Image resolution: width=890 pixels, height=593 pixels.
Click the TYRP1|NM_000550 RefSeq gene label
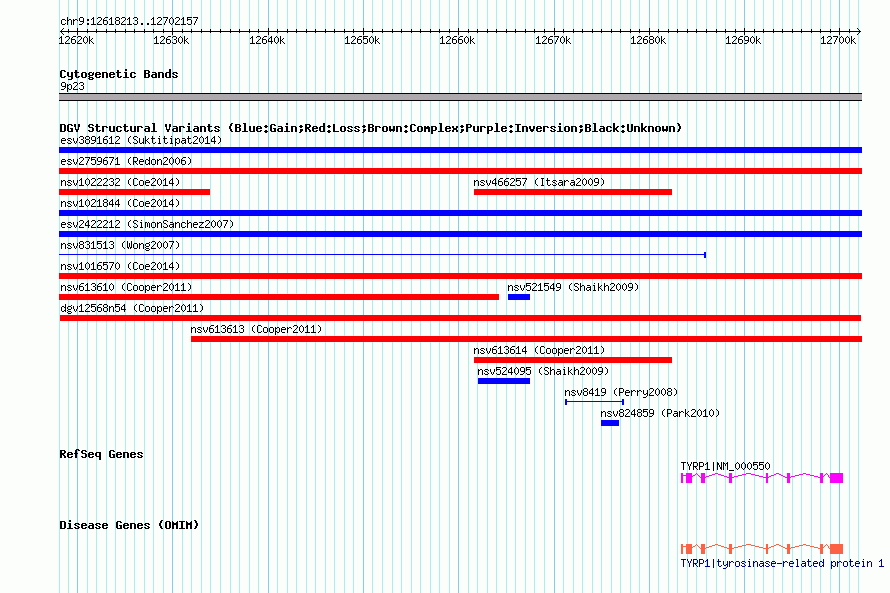tap(725, 466)
